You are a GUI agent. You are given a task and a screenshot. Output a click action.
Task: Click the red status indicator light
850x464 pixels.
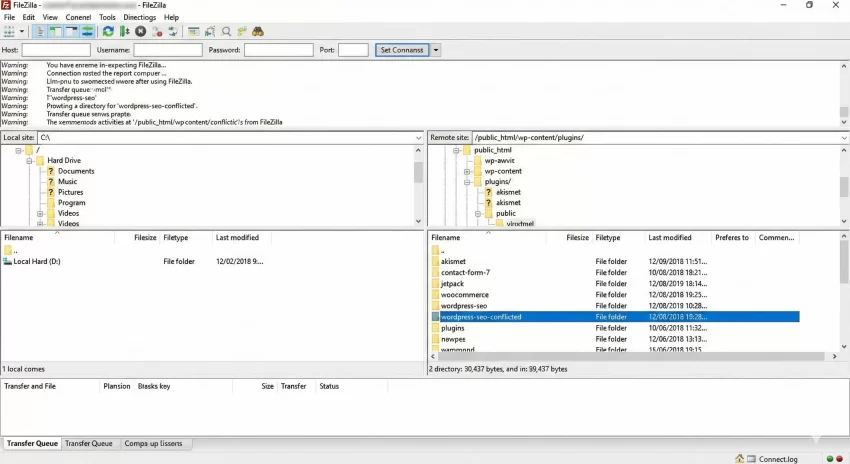(840, 459)
